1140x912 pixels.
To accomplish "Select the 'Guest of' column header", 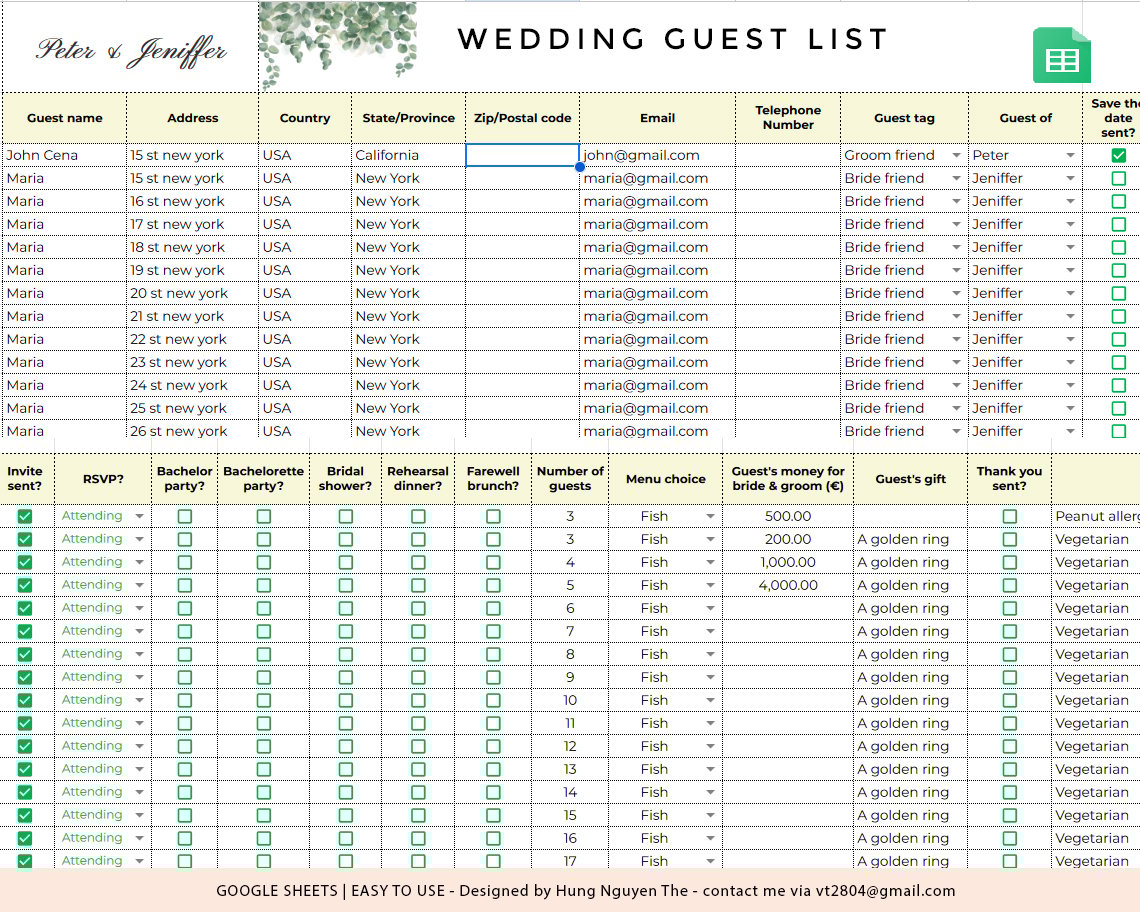I will 1025,118.
